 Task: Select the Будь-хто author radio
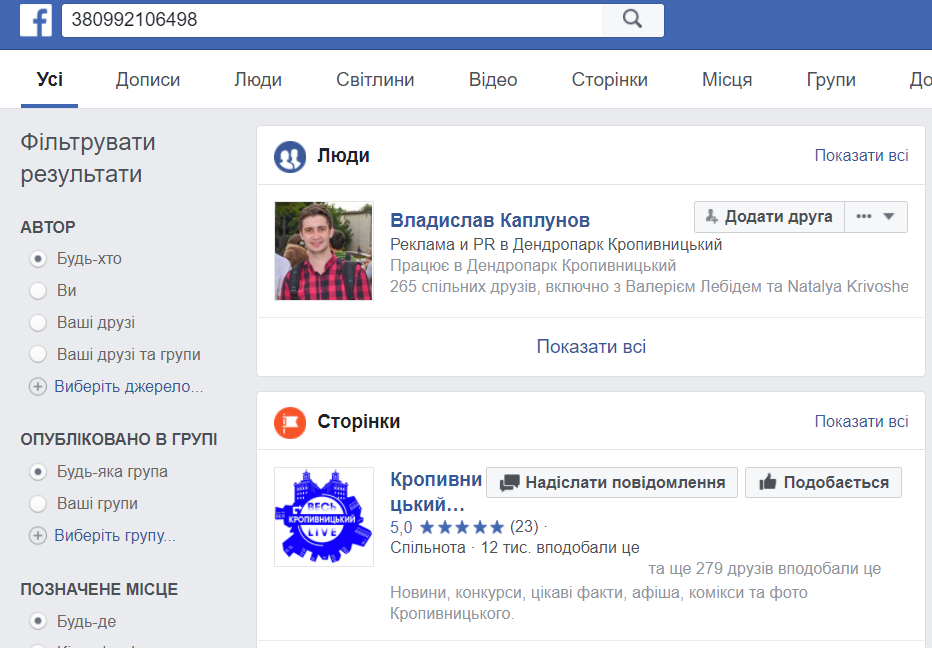pyautogui.click(x=38, y=259)
